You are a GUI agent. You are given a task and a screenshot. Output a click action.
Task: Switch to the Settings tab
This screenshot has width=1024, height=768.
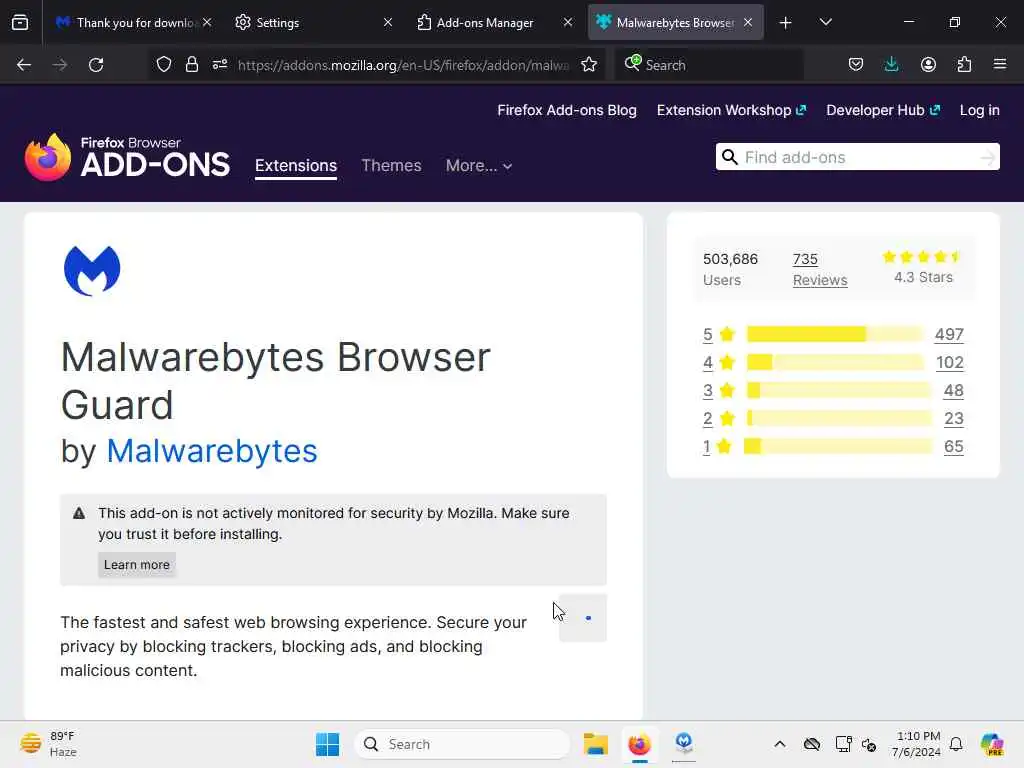click(315, 22)
